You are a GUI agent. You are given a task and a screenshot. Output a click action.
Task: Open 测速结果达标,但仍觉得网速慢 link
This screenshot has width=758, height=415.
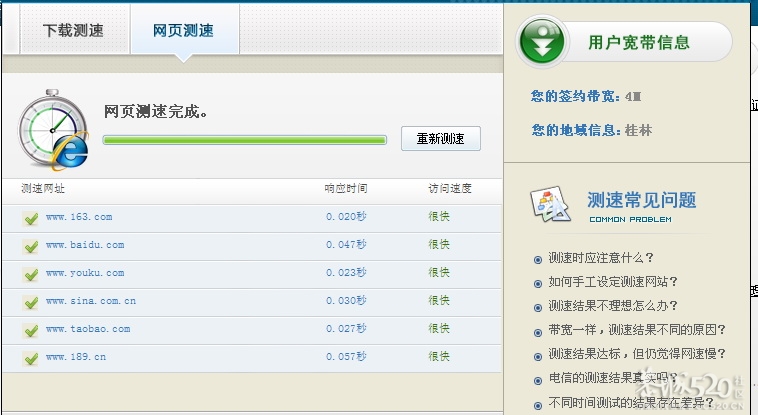[x=636, y=354]
